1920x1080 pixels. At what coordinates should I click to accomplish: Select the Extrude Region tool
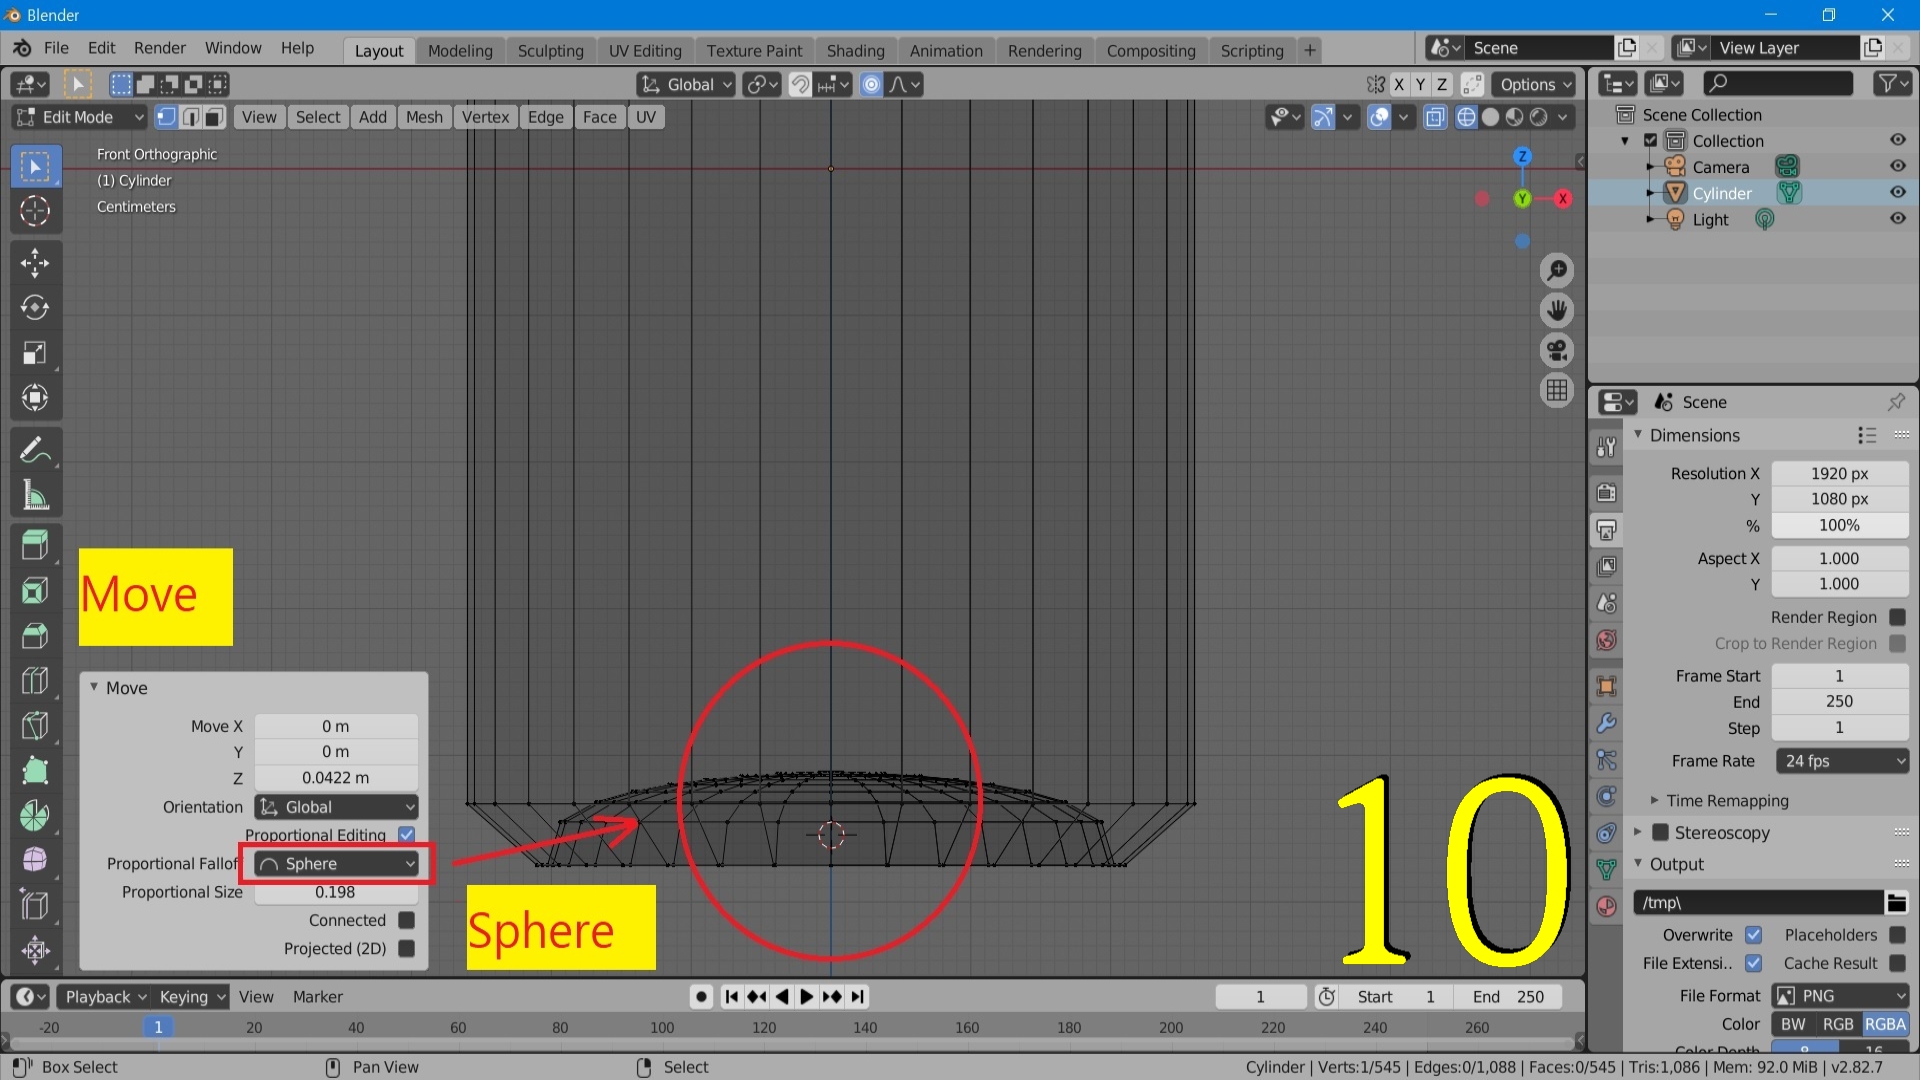(35, 546)
